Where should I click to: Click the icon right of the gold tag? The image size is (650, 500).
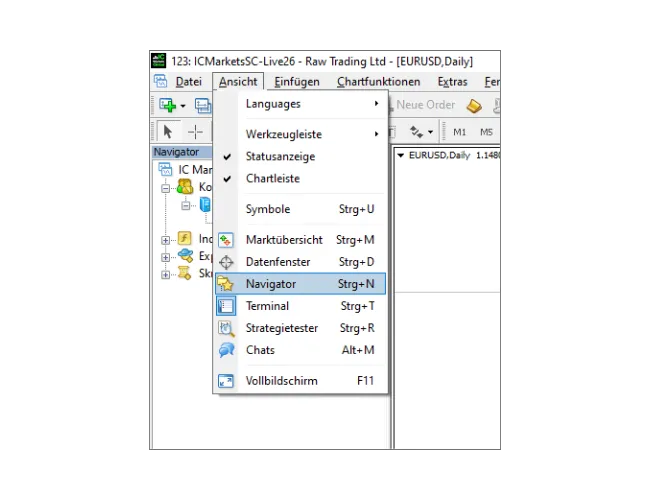497,105
